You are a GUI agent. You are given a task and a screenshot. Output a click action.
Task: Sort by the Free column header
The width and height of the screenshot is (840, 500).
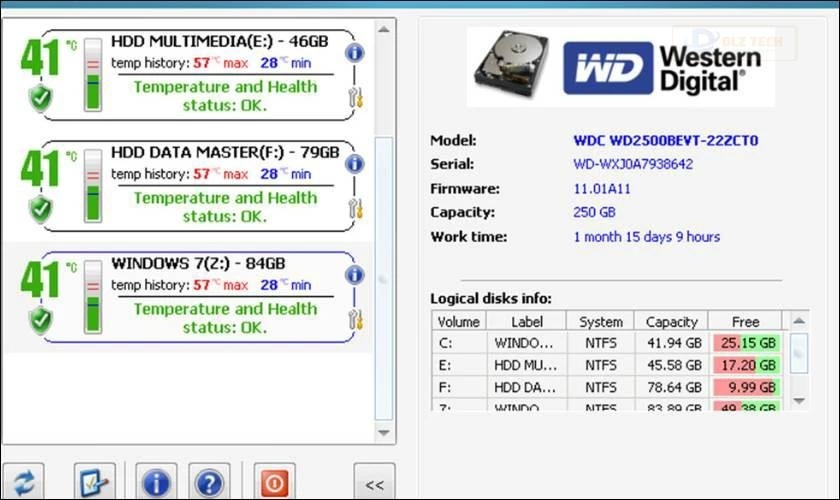tap(745, 322)
